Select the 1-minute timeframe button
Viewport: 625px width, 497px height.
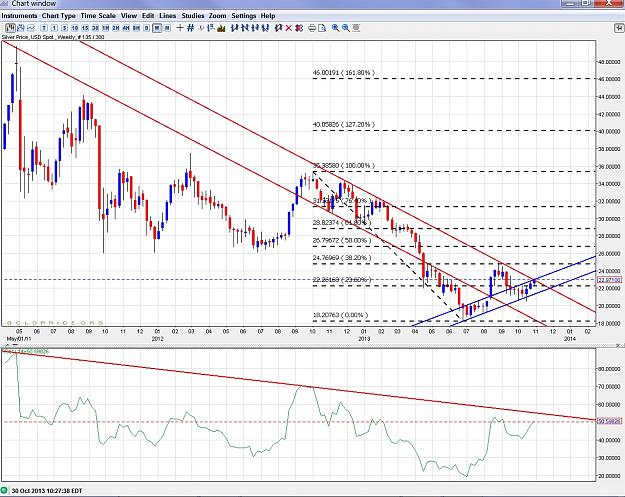pyautogui.click(x=54, y=28)
